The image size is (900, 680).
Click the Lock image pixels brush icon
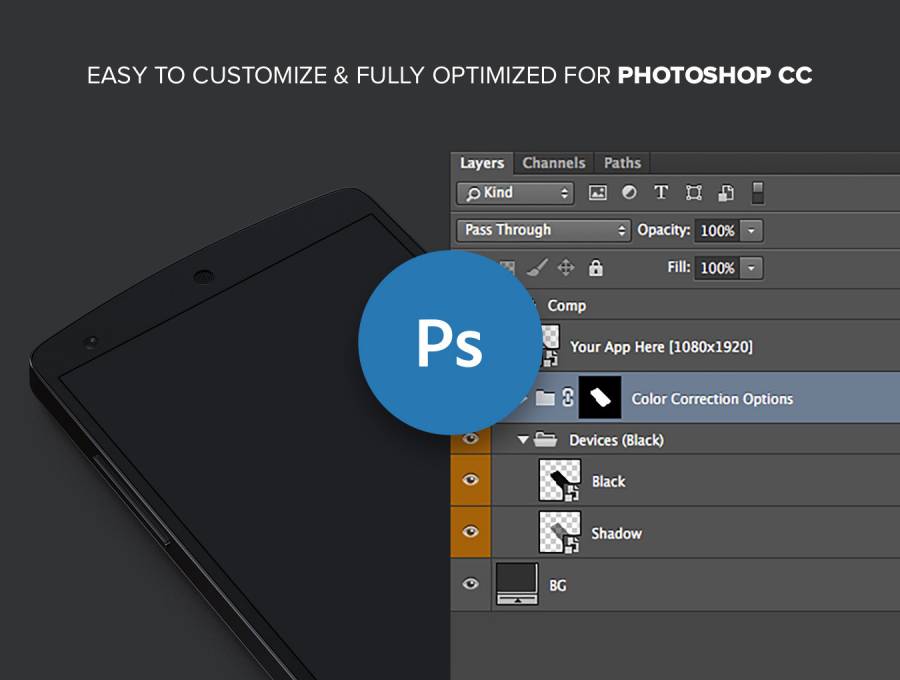tap(536, 268)
